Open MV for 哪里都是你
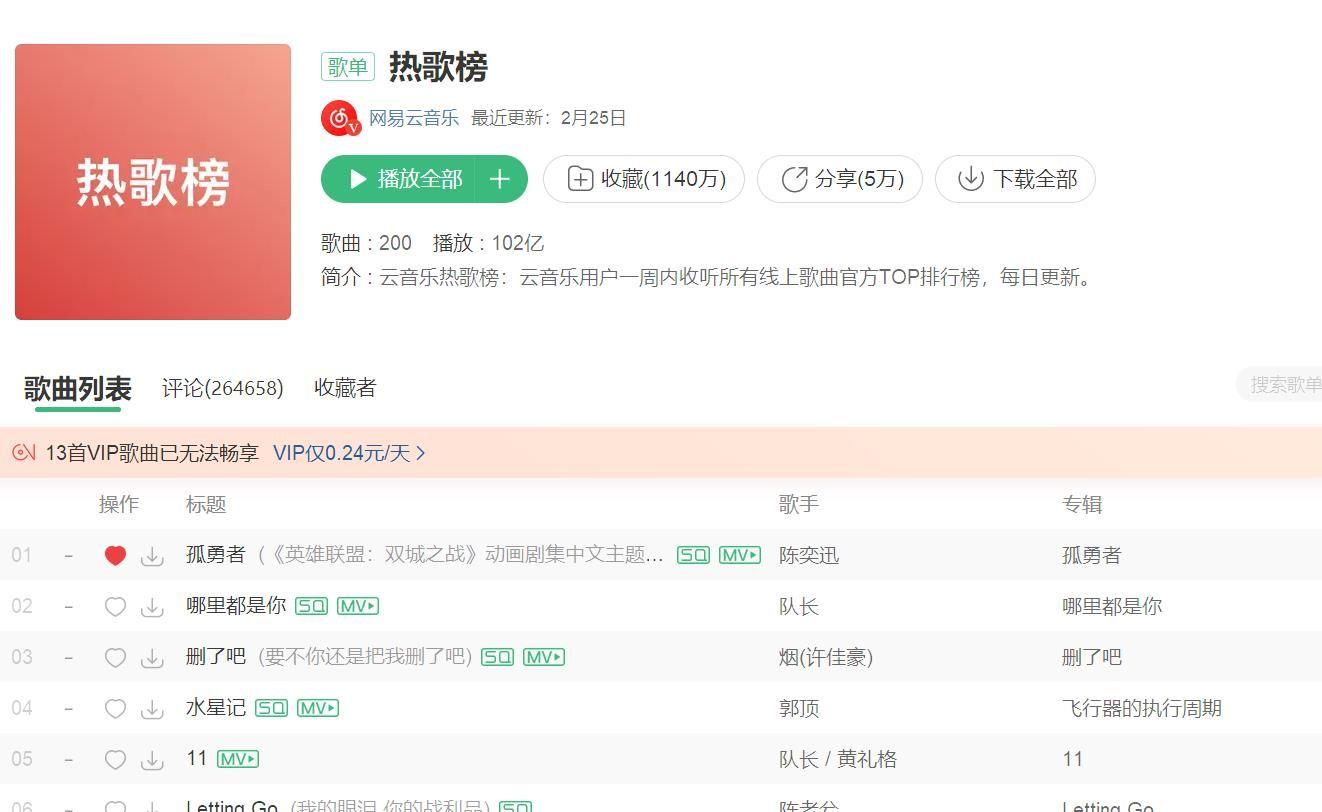 [357, 606]
